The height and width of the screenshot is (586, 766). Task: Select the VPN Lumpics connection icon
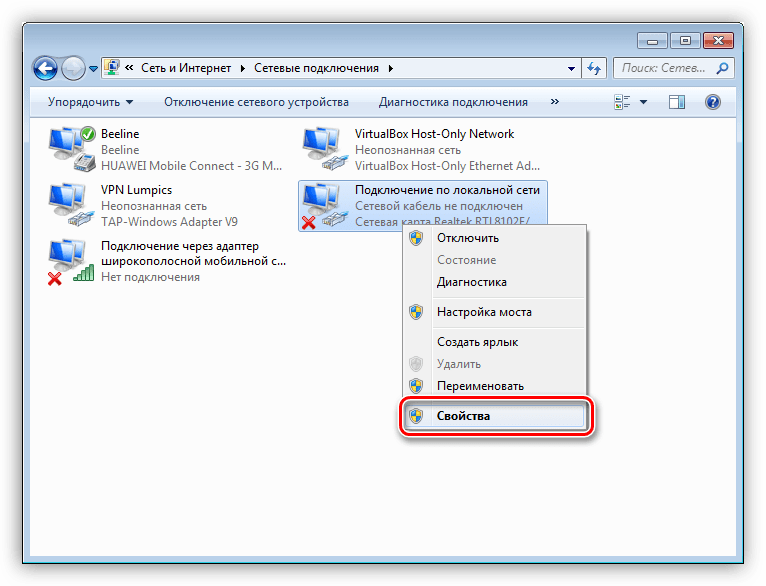tap(72, 205)
